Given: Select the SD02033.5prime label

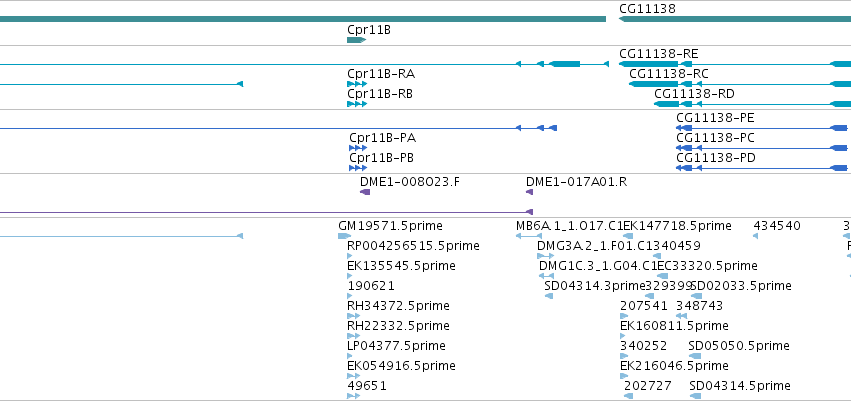Looking at the screenshot, I should 741,286.
